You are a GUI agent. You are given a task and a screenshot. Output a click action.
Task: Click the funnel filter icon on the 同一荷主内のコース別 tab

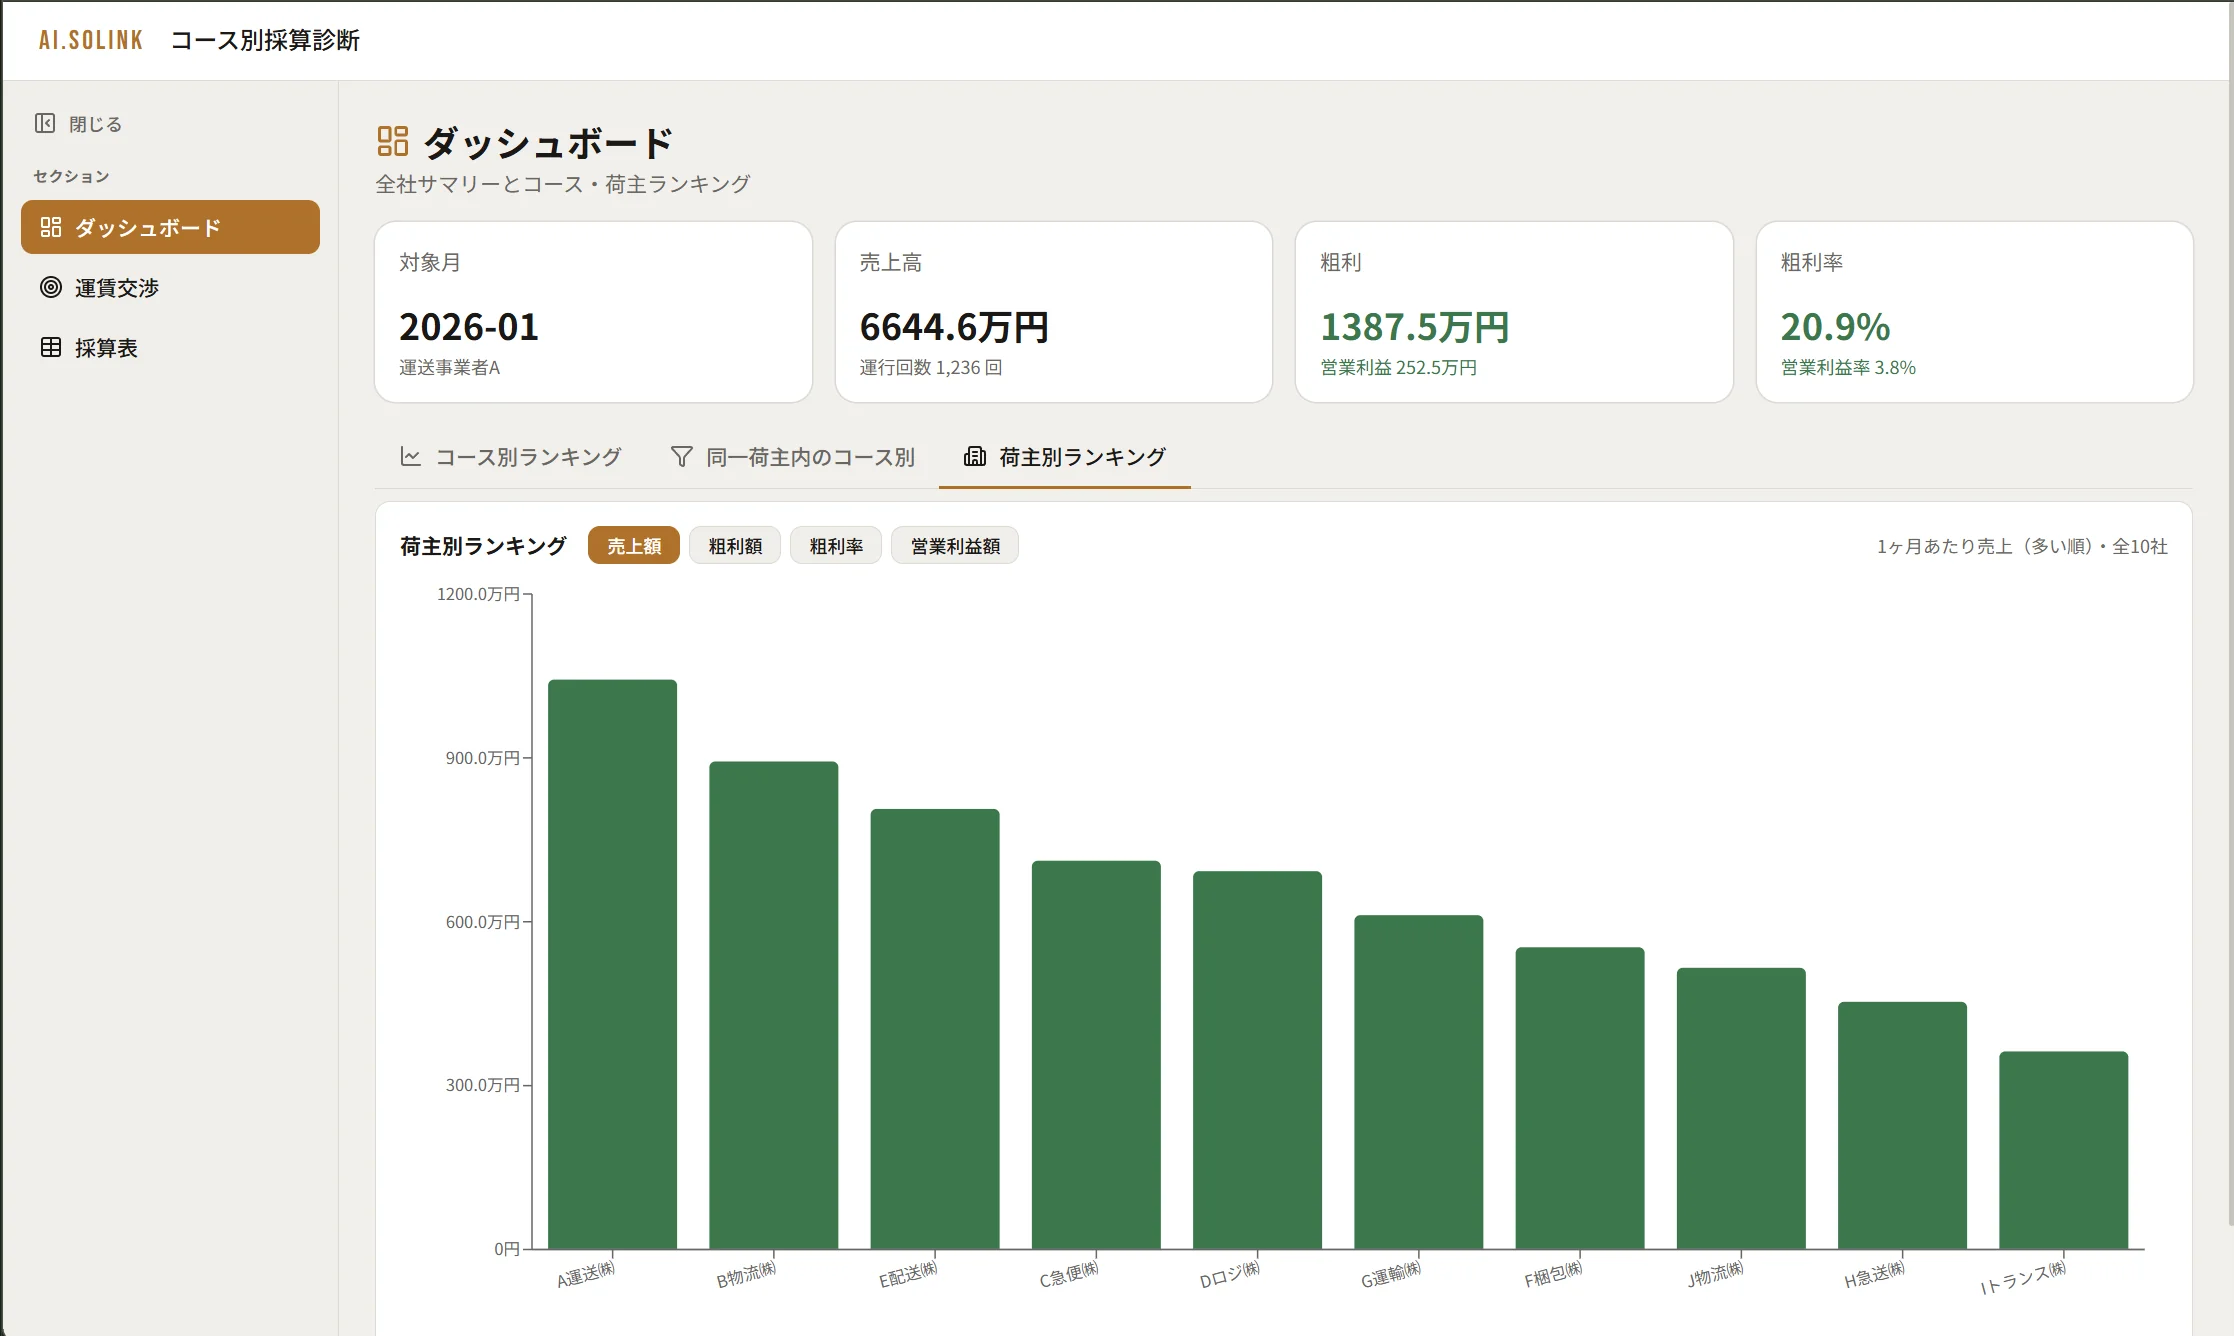tap(681, 456)
